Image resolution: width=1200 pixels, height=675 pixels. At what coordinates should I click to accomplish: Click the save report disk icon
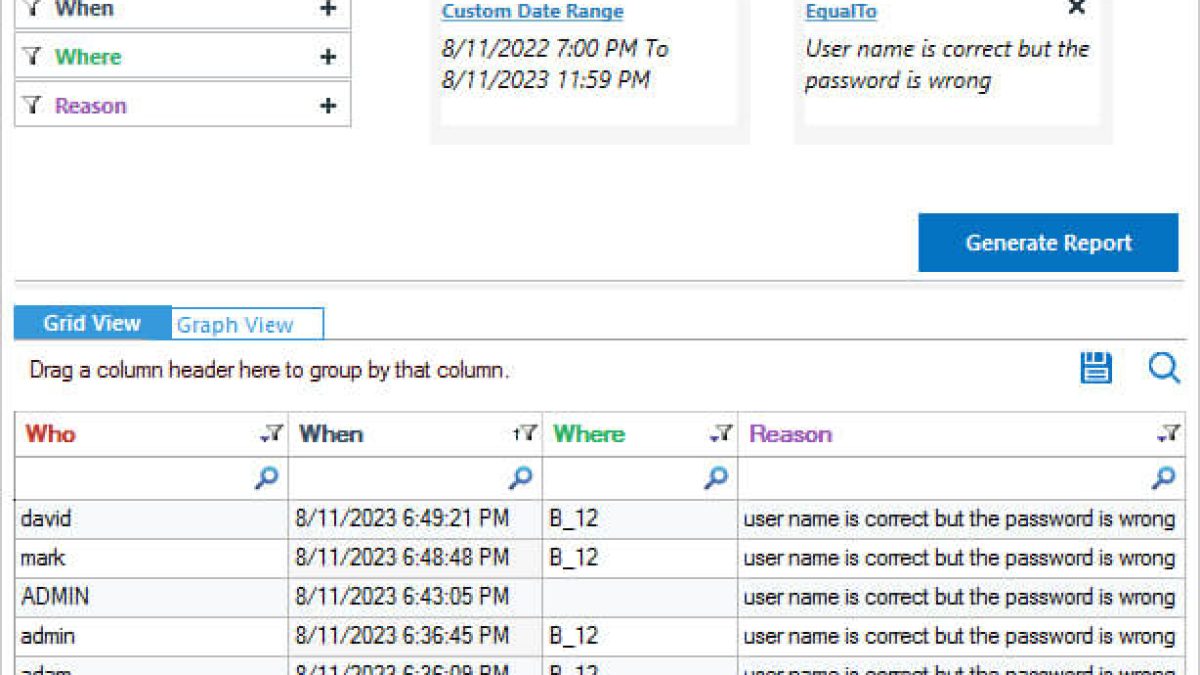[x=1096, y=368]
